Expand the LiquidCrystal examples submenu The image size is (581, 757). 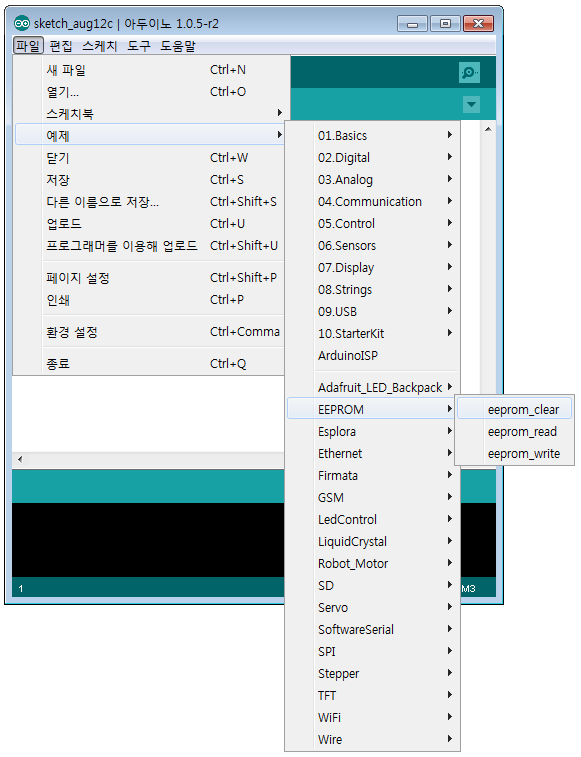pos(372,542)
